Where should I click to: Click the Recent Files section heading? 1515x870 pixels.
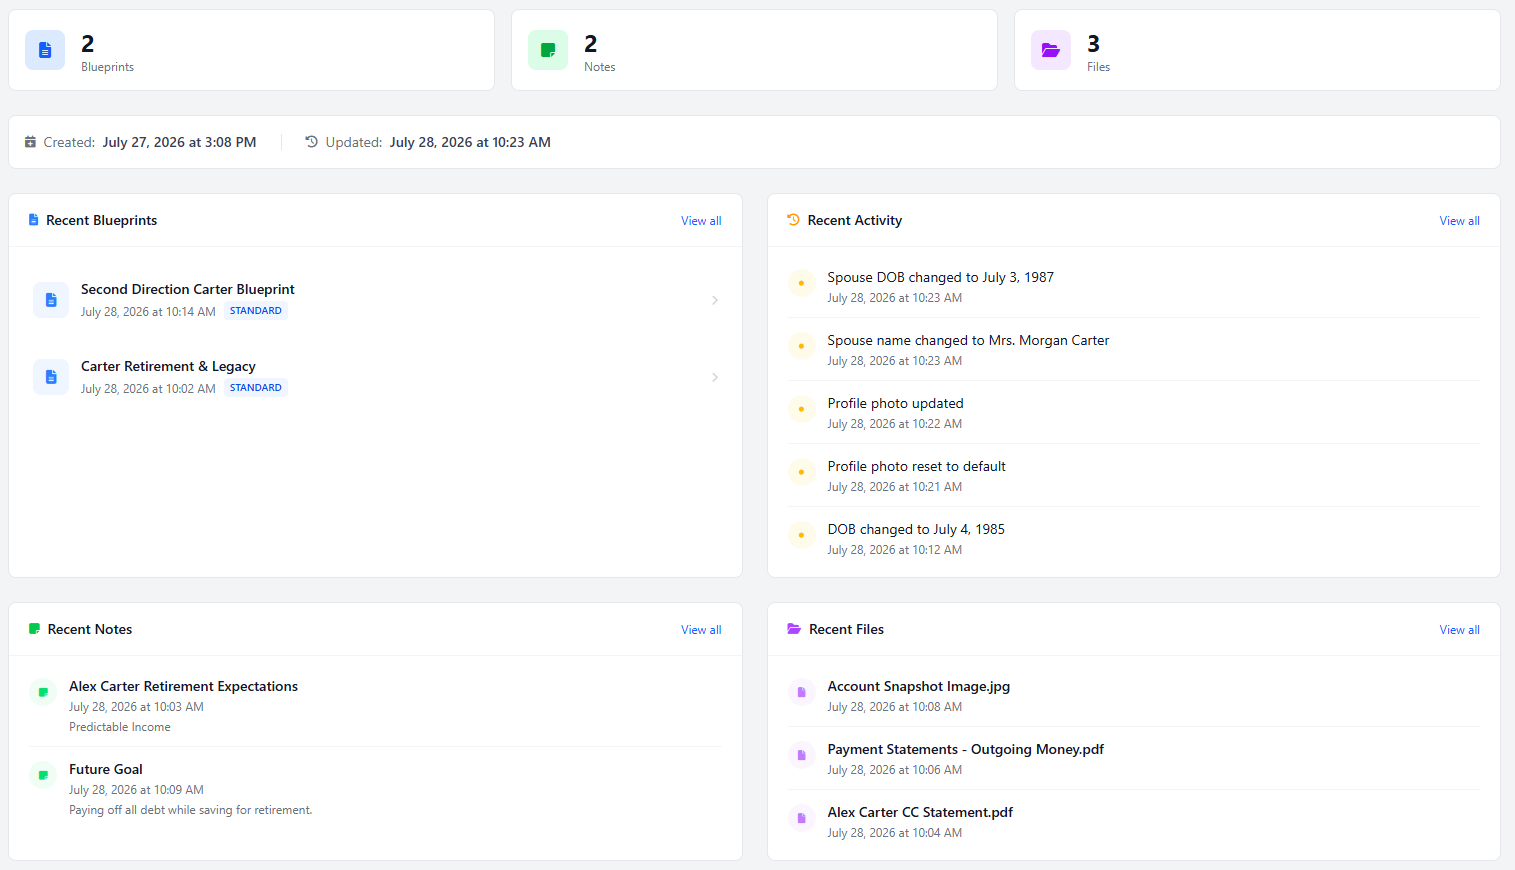pyautogui.click(x=846, y=629)
